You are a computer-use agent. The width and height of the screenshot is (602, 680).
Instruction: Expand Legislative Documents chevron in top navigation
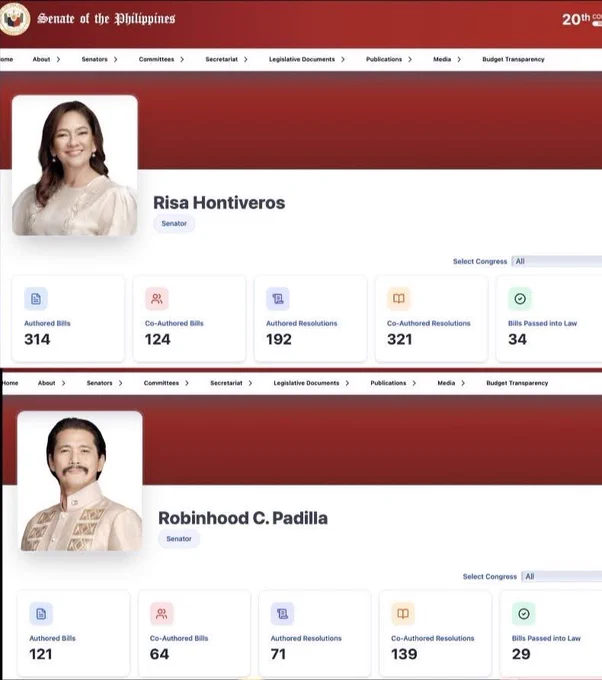[343, 59]
